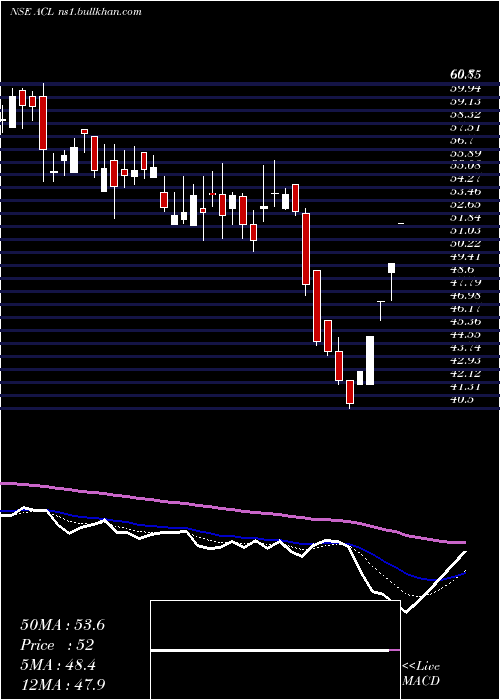Screen dimensions: 500x700
Task: Click the 60.55 top price label
Action: 465,74
